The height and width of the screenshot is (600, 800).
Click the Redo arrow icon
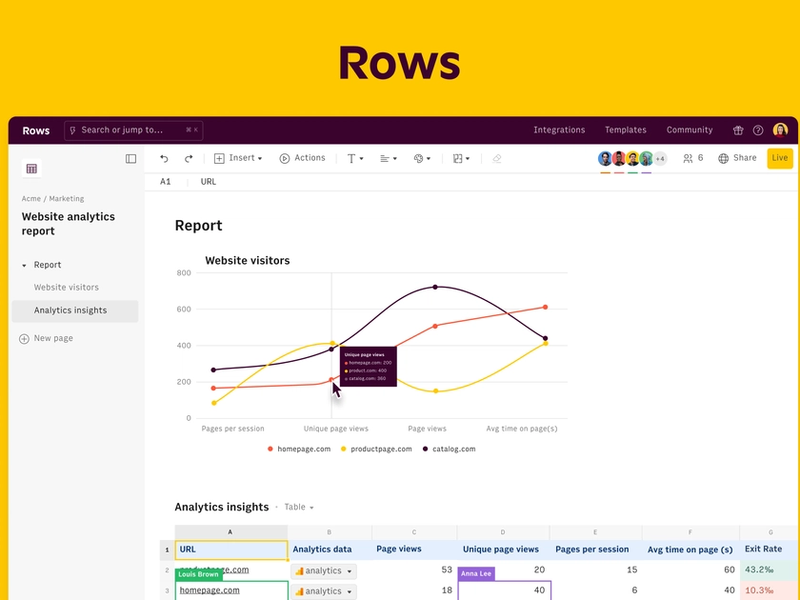coord(188,159)
